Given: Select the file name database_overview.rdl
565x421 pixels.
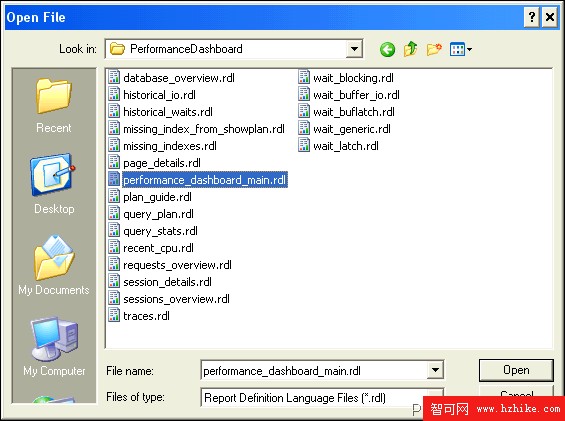Looking at the screenshot, I should pyautogui.click(x=179, y=78).
